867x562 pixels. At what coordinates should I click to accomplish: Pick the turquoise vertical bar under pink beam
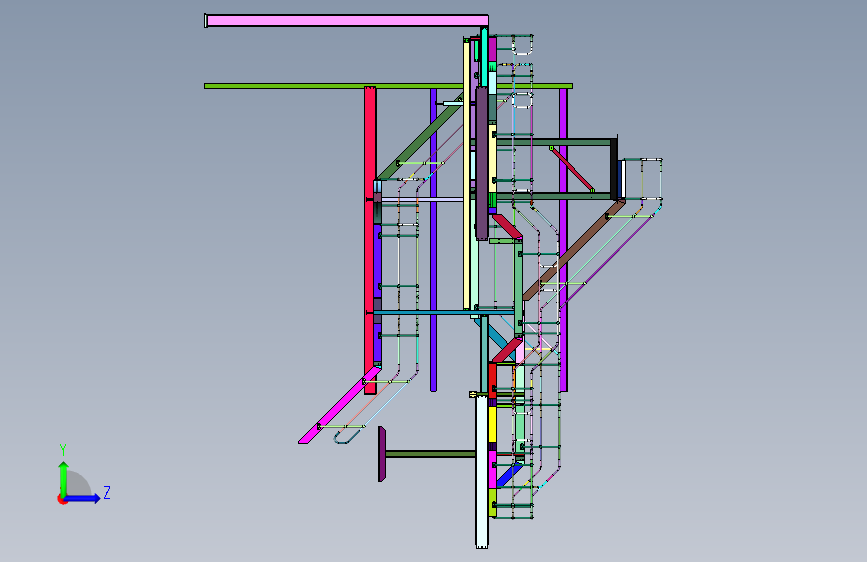484,57
